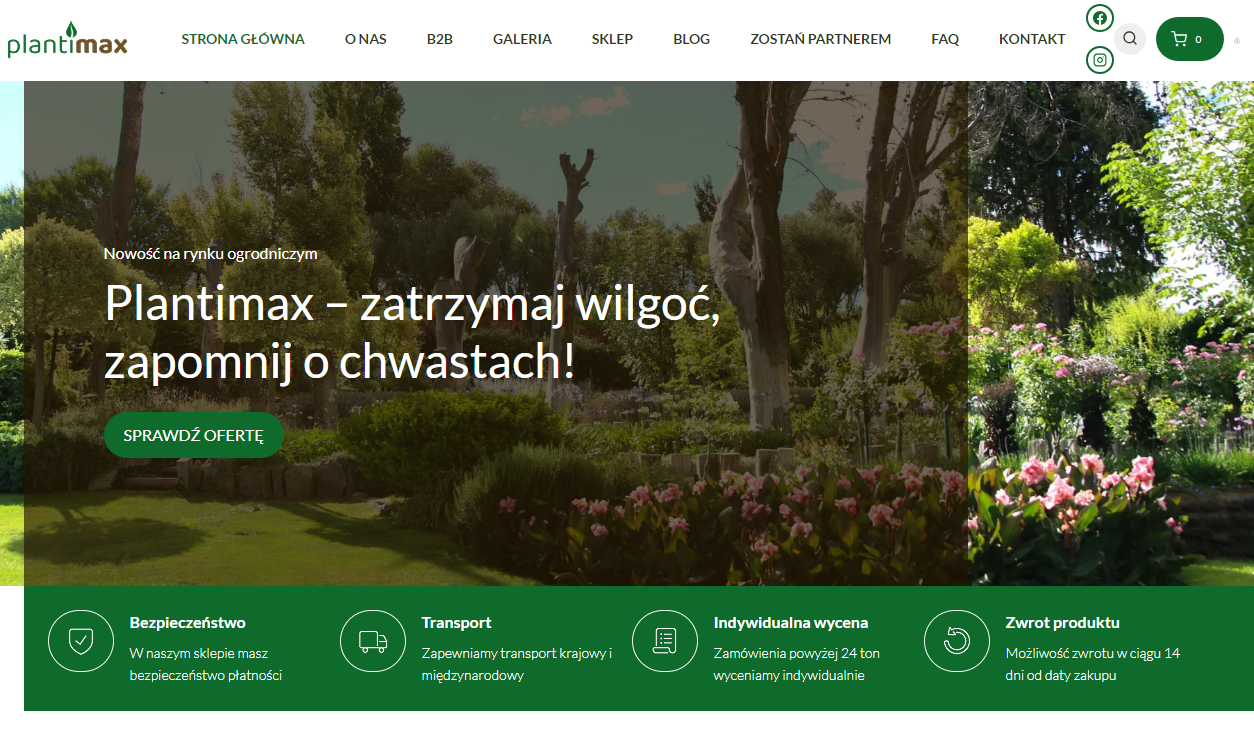Screen dimensions: 1254x734
Task: Click the text about zamówienia powyżej 24 ton
Action: pyautogui.click(x=797, y=664)
